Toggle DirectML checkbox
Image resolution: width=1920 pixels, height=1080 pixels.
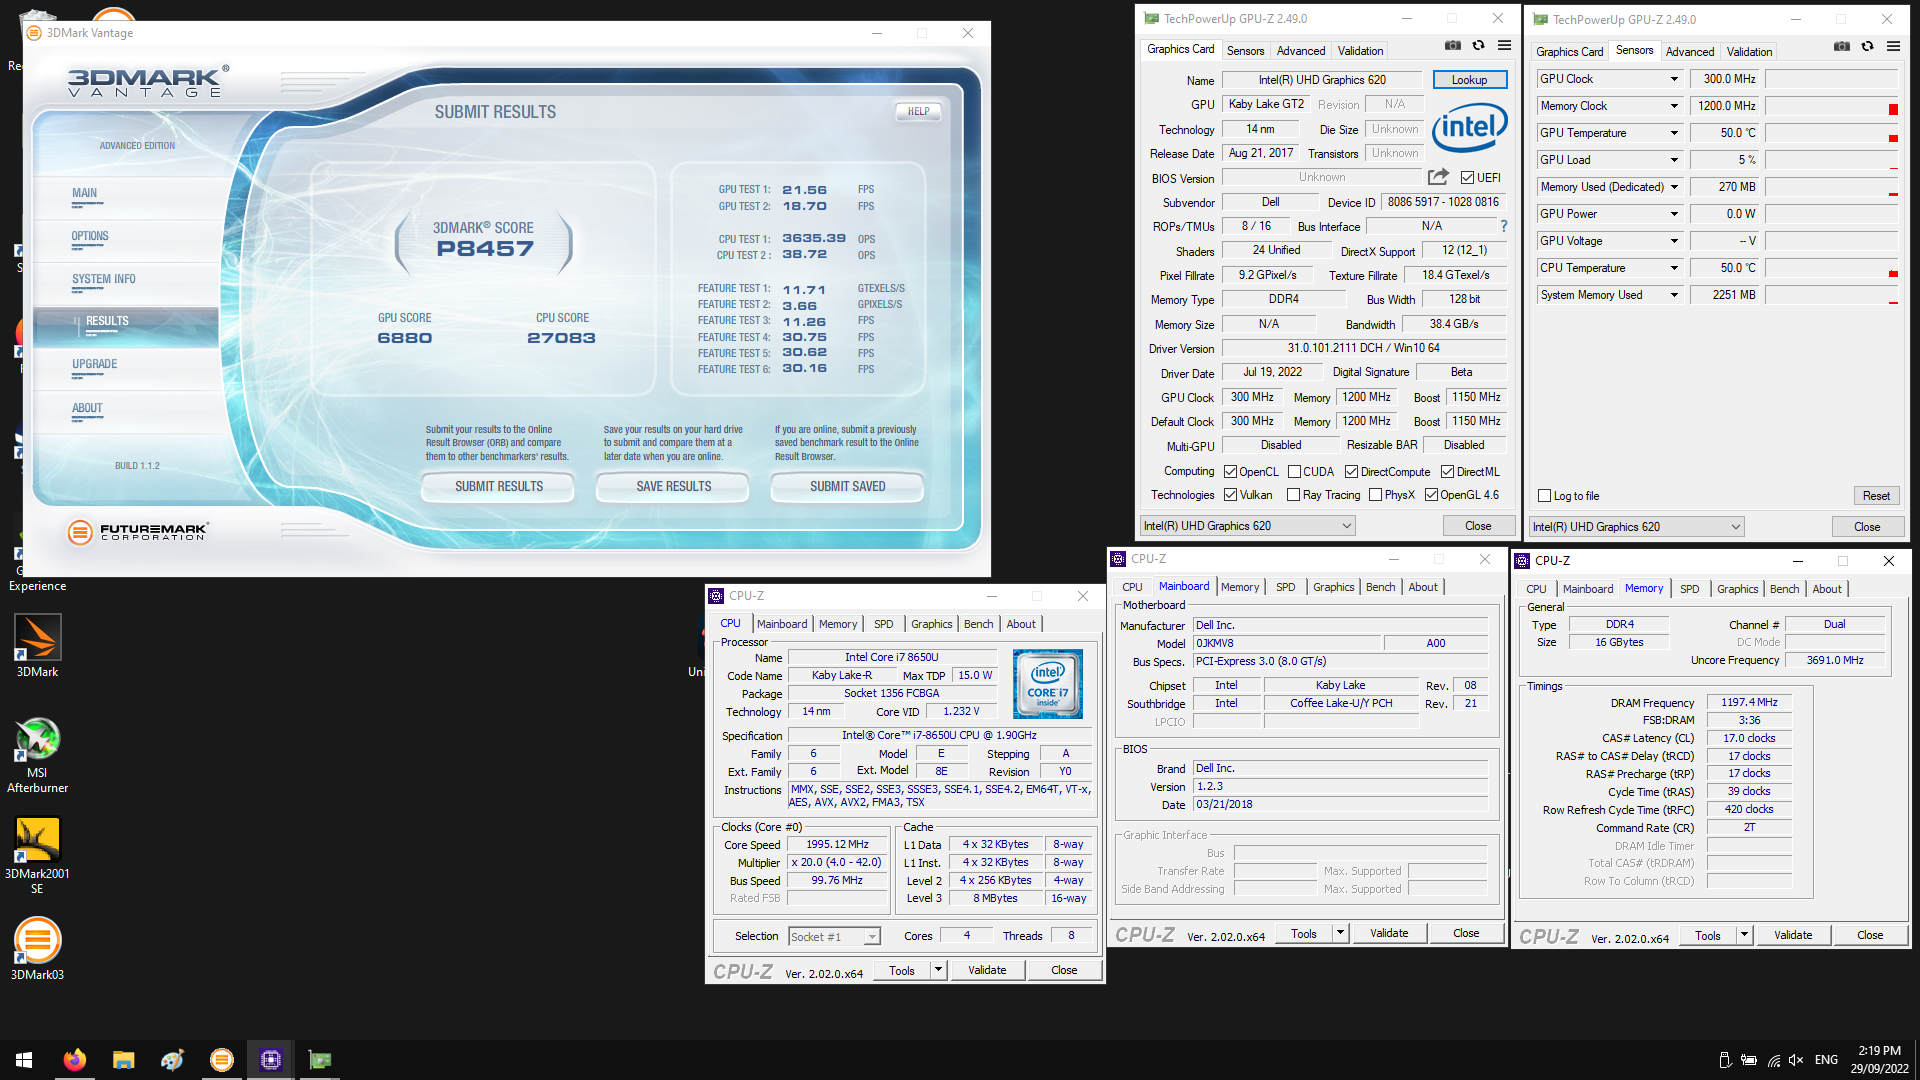(x=1447, y=472)
